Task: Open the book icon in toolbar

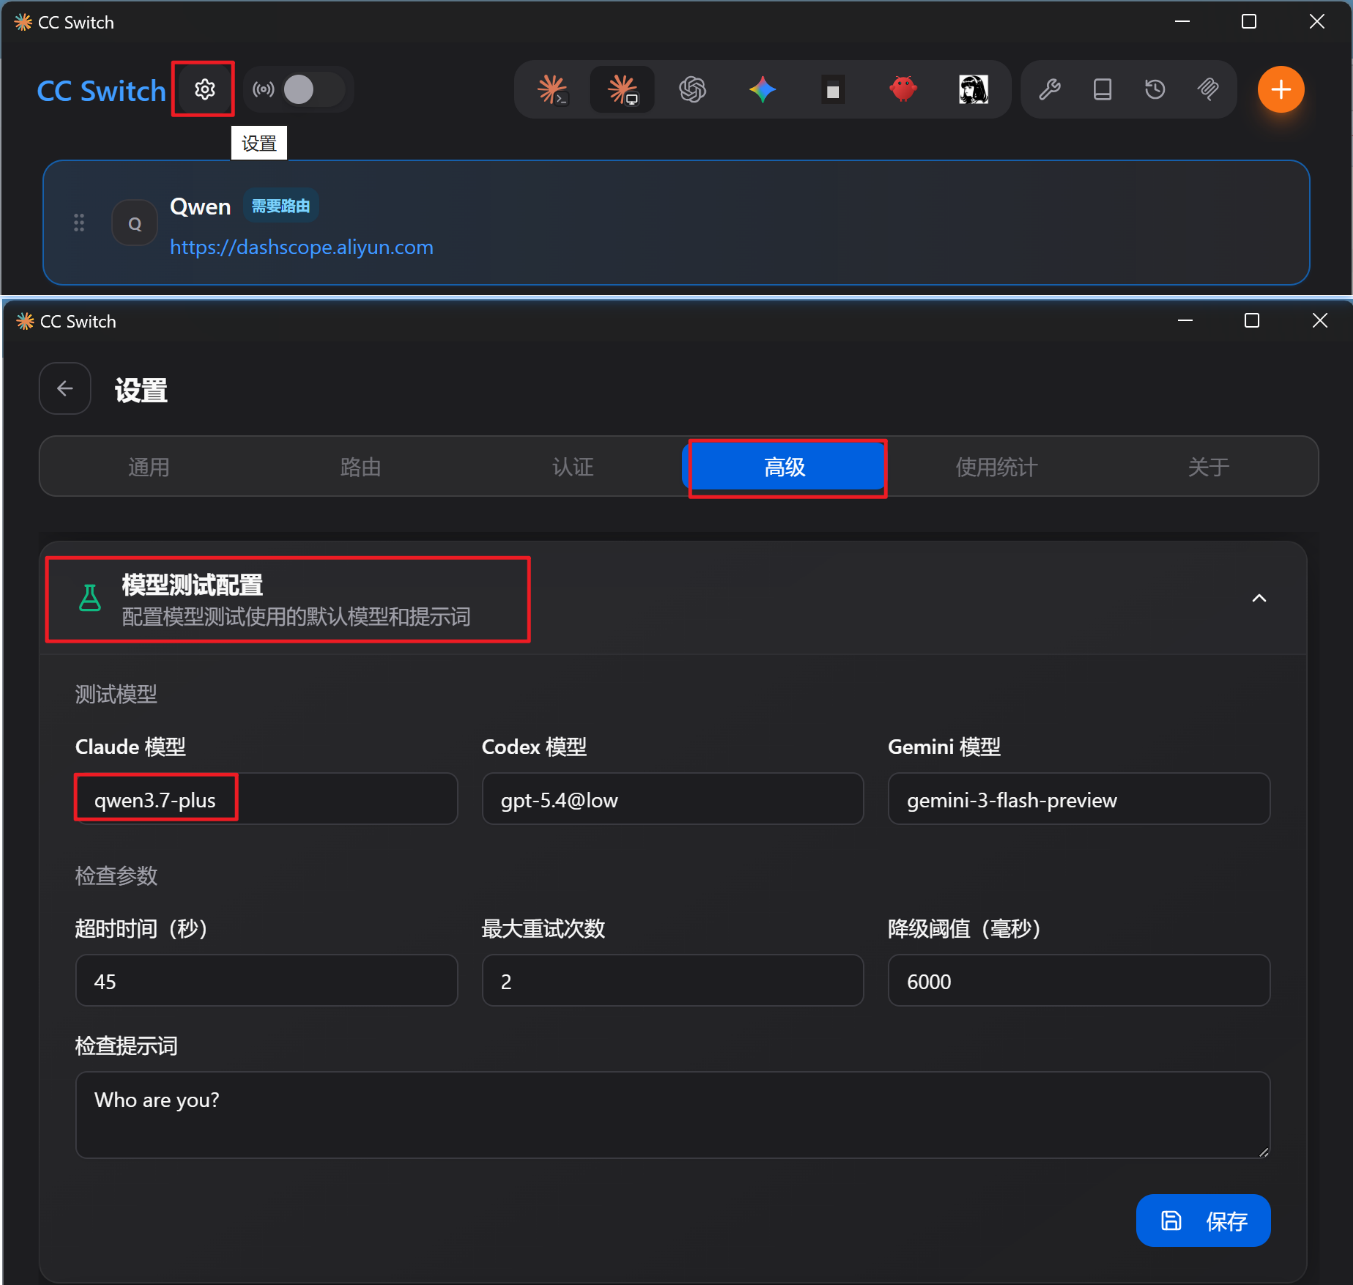Action: tap(1102, 90)
